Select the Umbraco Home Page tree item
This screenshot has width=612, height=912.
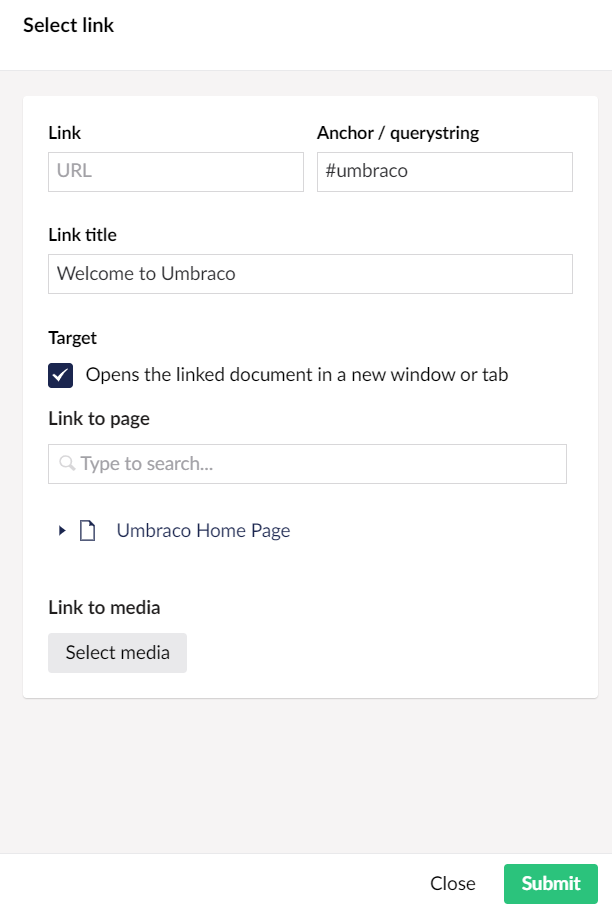pyautogui.click(x=203, y=531)
